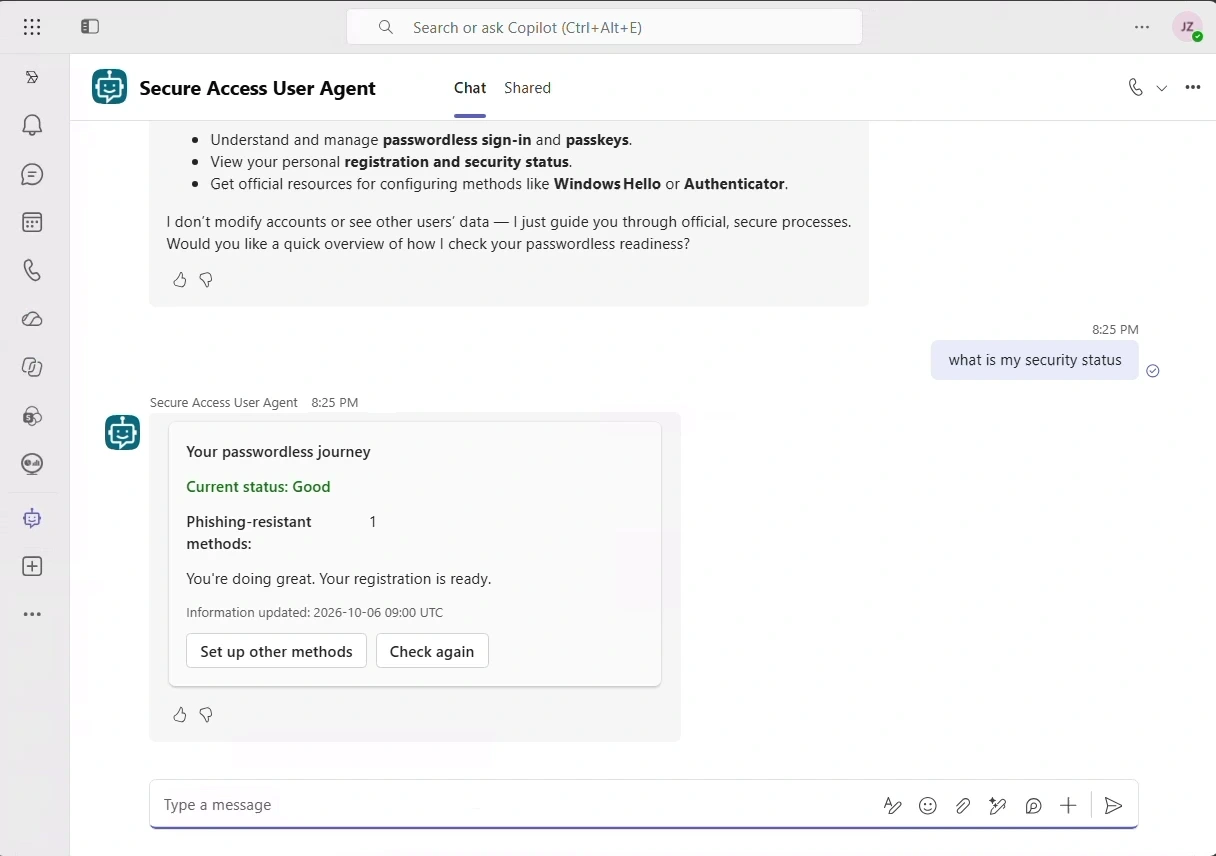The image size is (1216, 856).
Task: Select the 'what is my security status' message bubble
Action: pyautogui.click(x=1035, y=360)
